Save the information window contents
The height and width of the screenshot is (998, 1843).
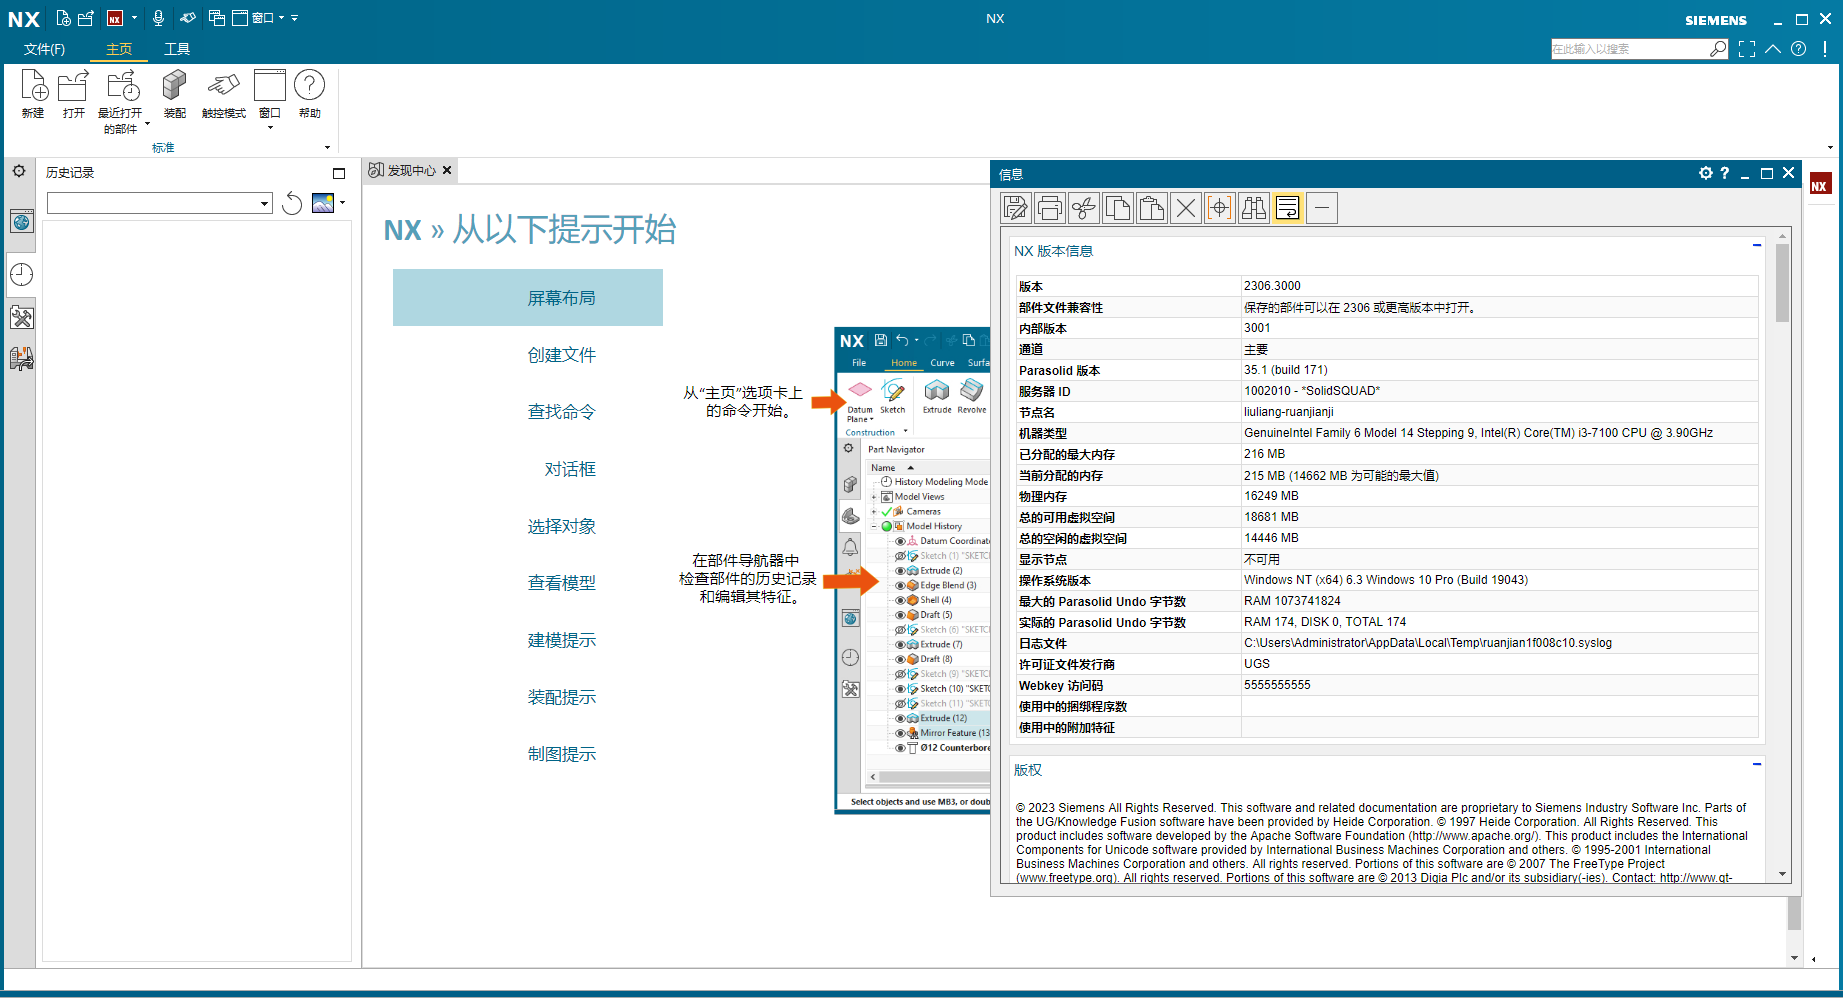coord(1015,207)
